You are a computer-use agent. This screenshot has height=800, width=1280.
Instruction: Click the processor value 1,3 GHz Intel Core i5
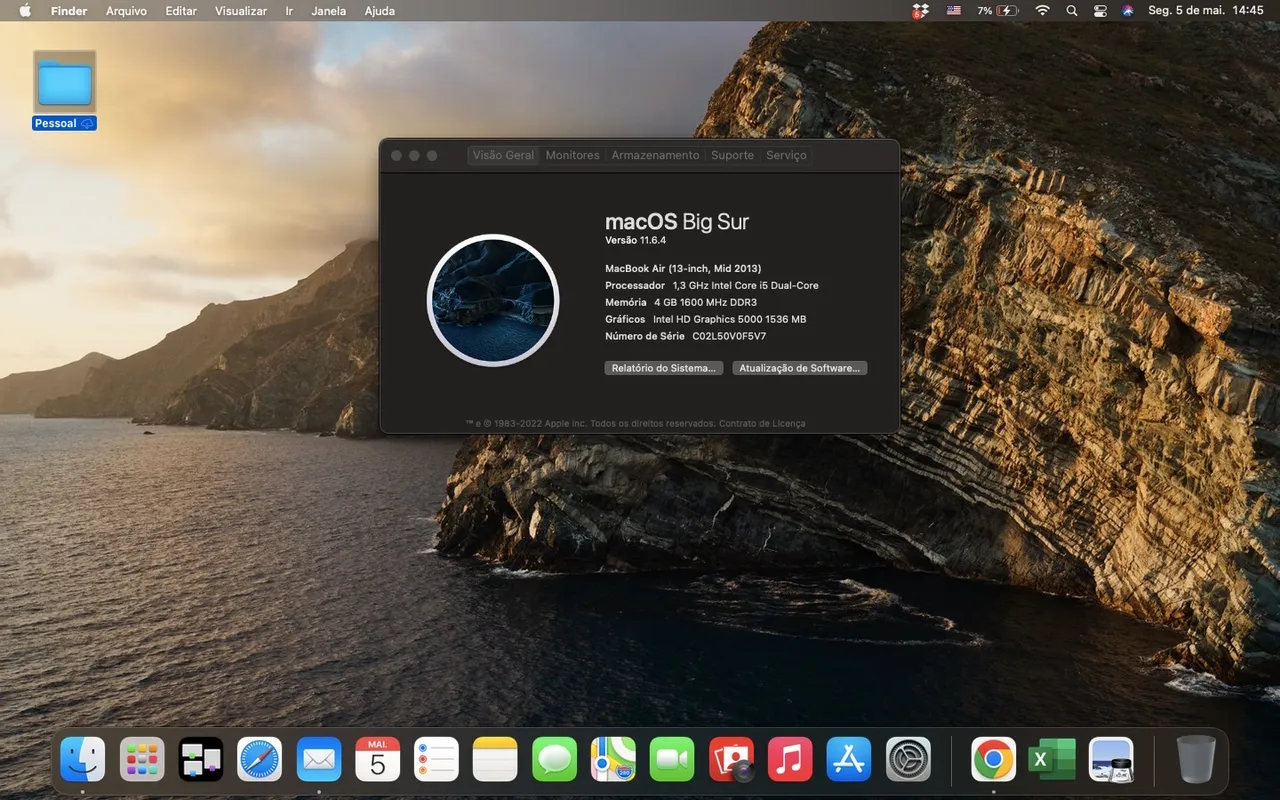click(x=745, y=285)
